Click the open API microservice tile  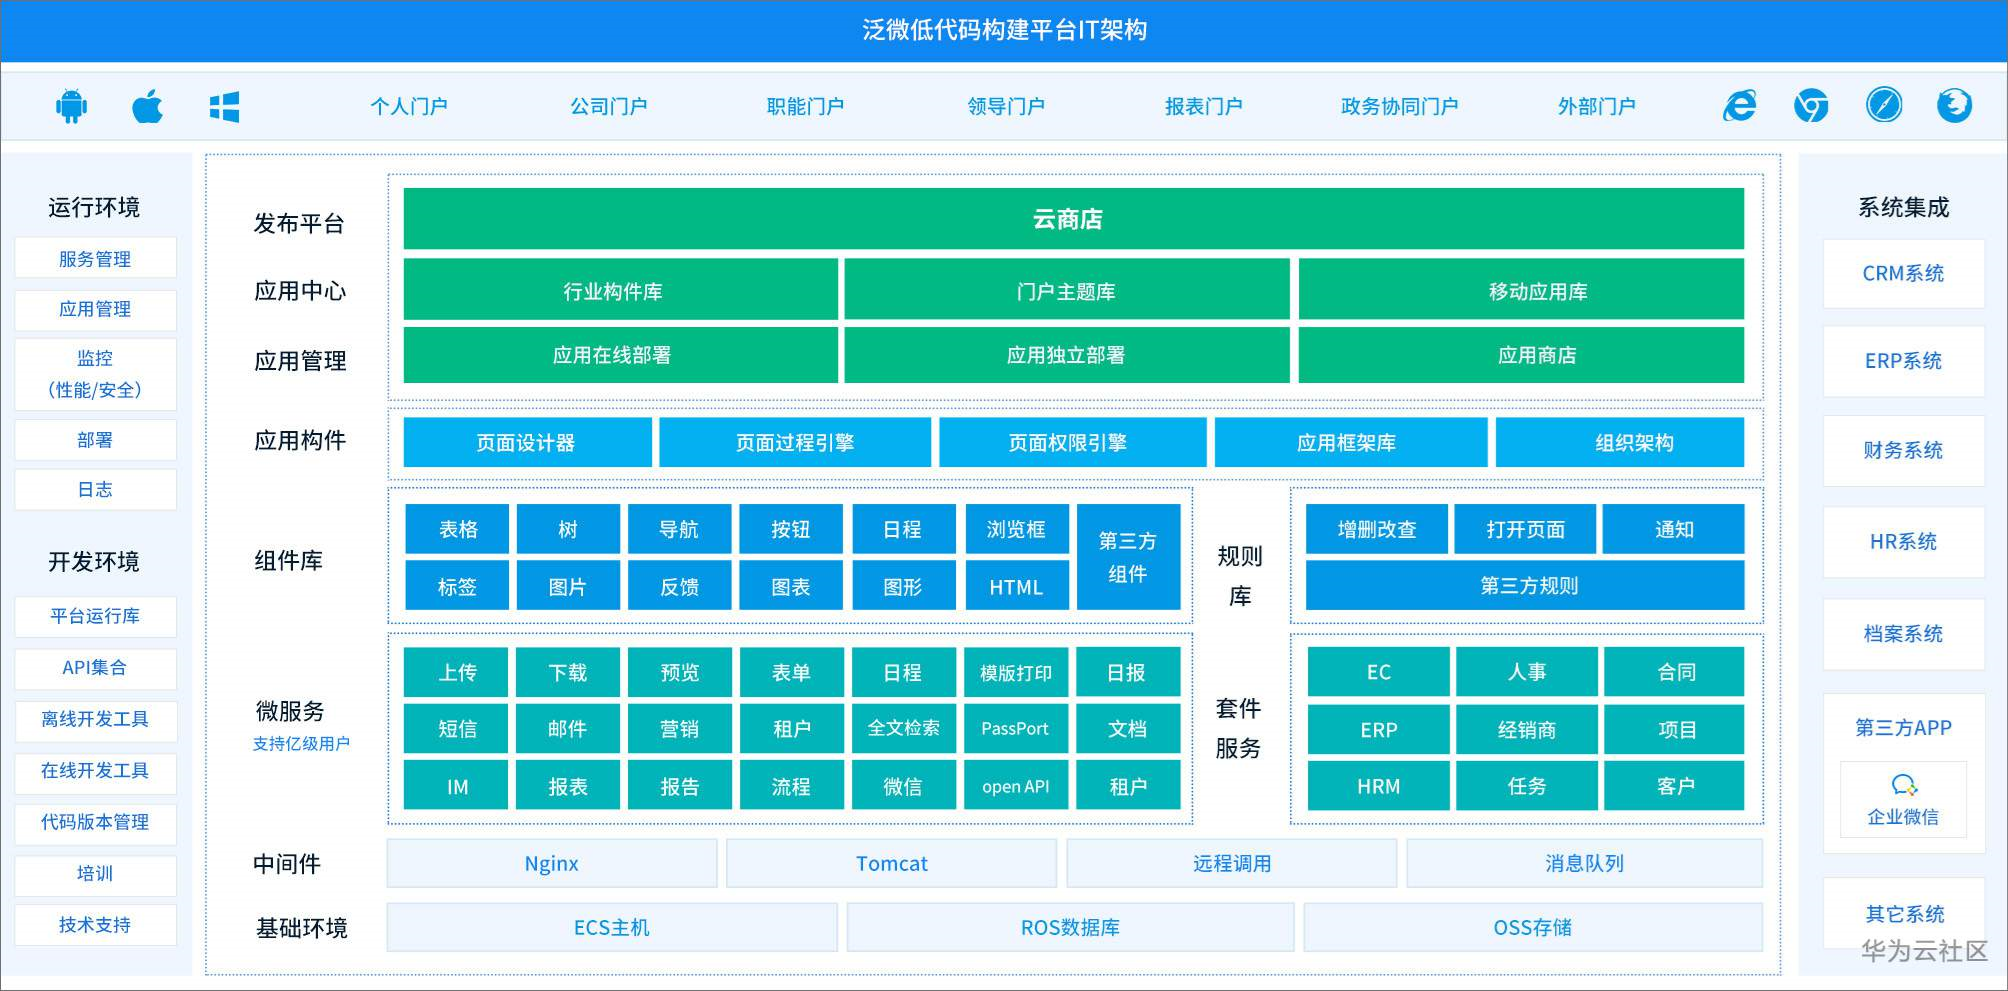(x=1015, y=786)
